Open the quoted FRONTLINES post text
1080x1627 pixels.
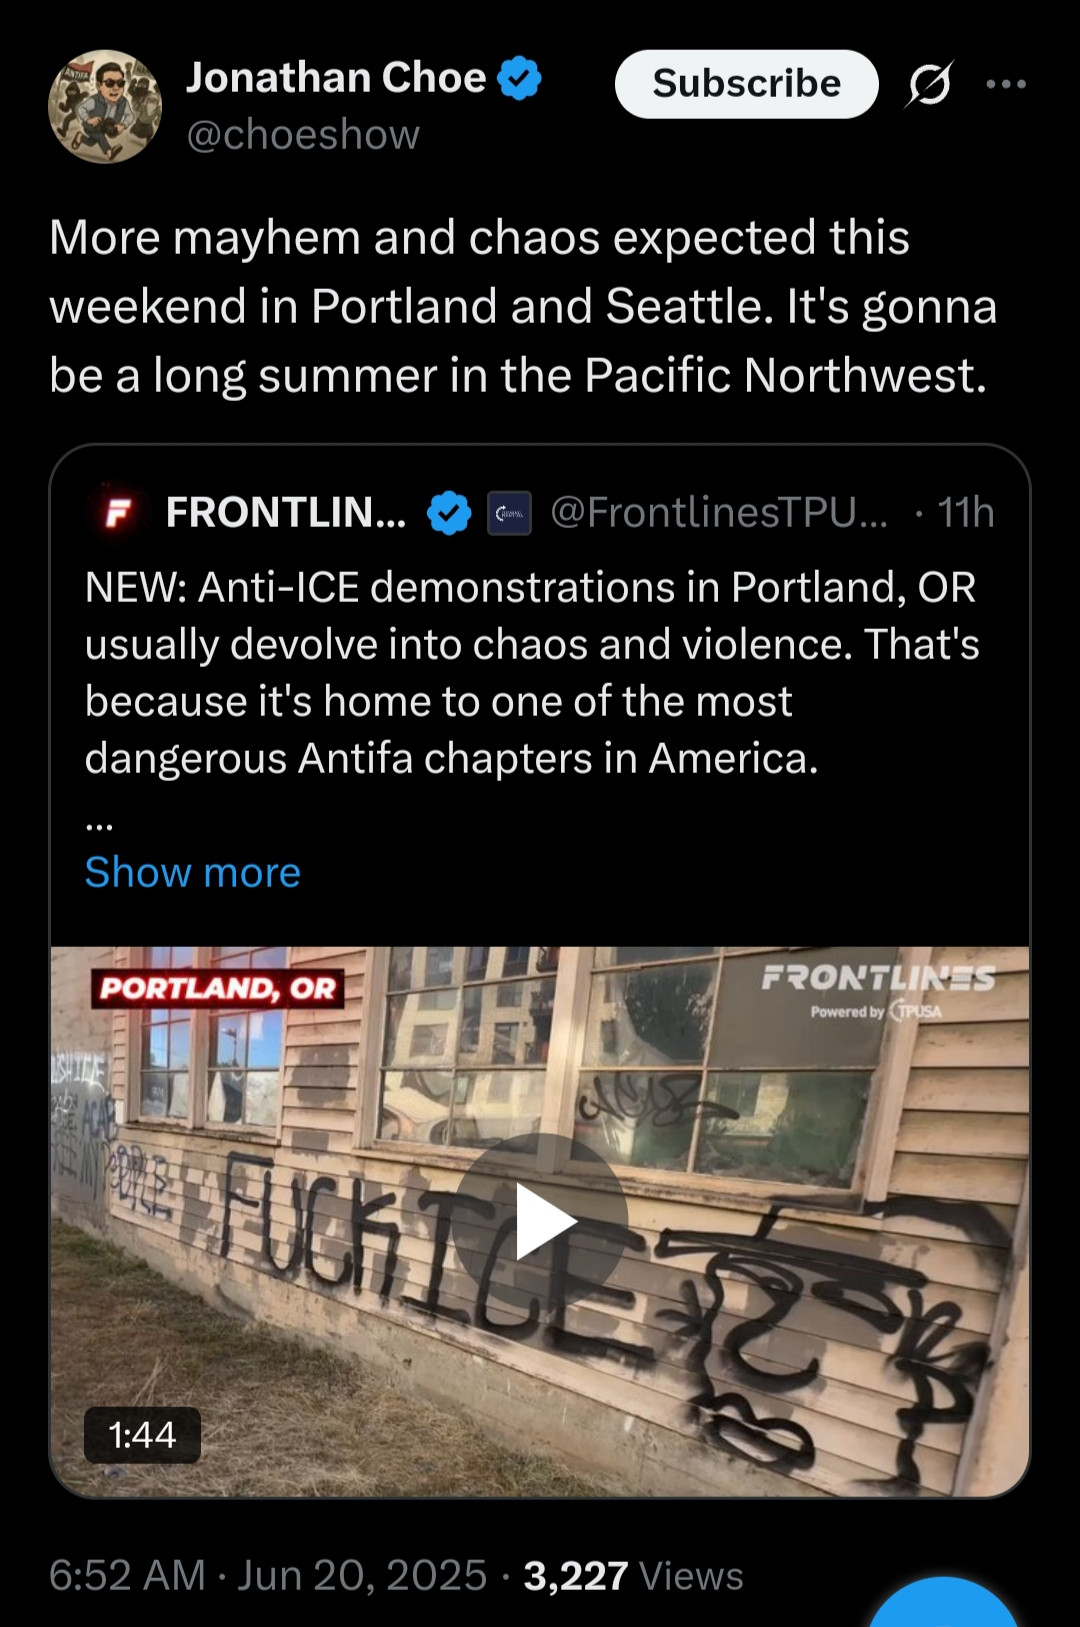[532, 673]
